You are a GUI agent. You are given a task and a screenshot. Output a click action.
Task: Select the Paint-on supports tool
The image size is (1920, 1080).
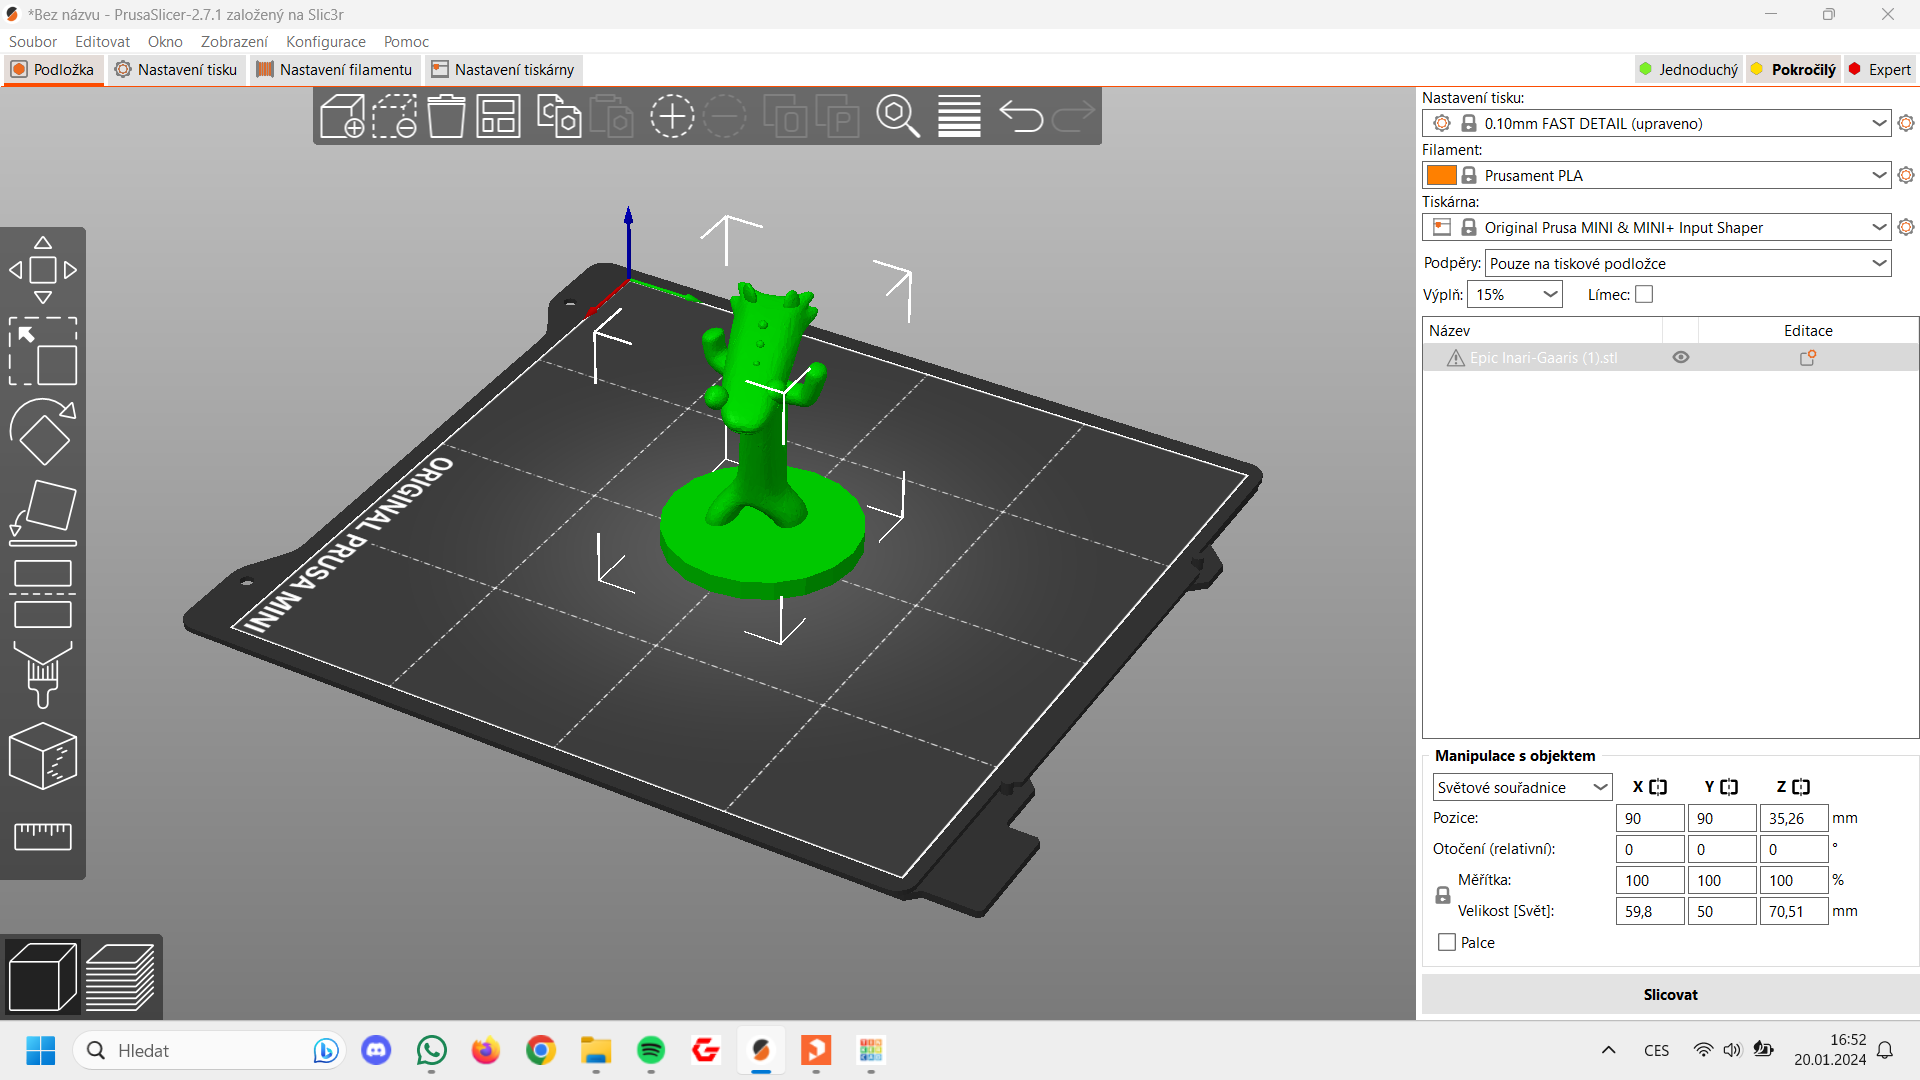(x=42, y=674)
